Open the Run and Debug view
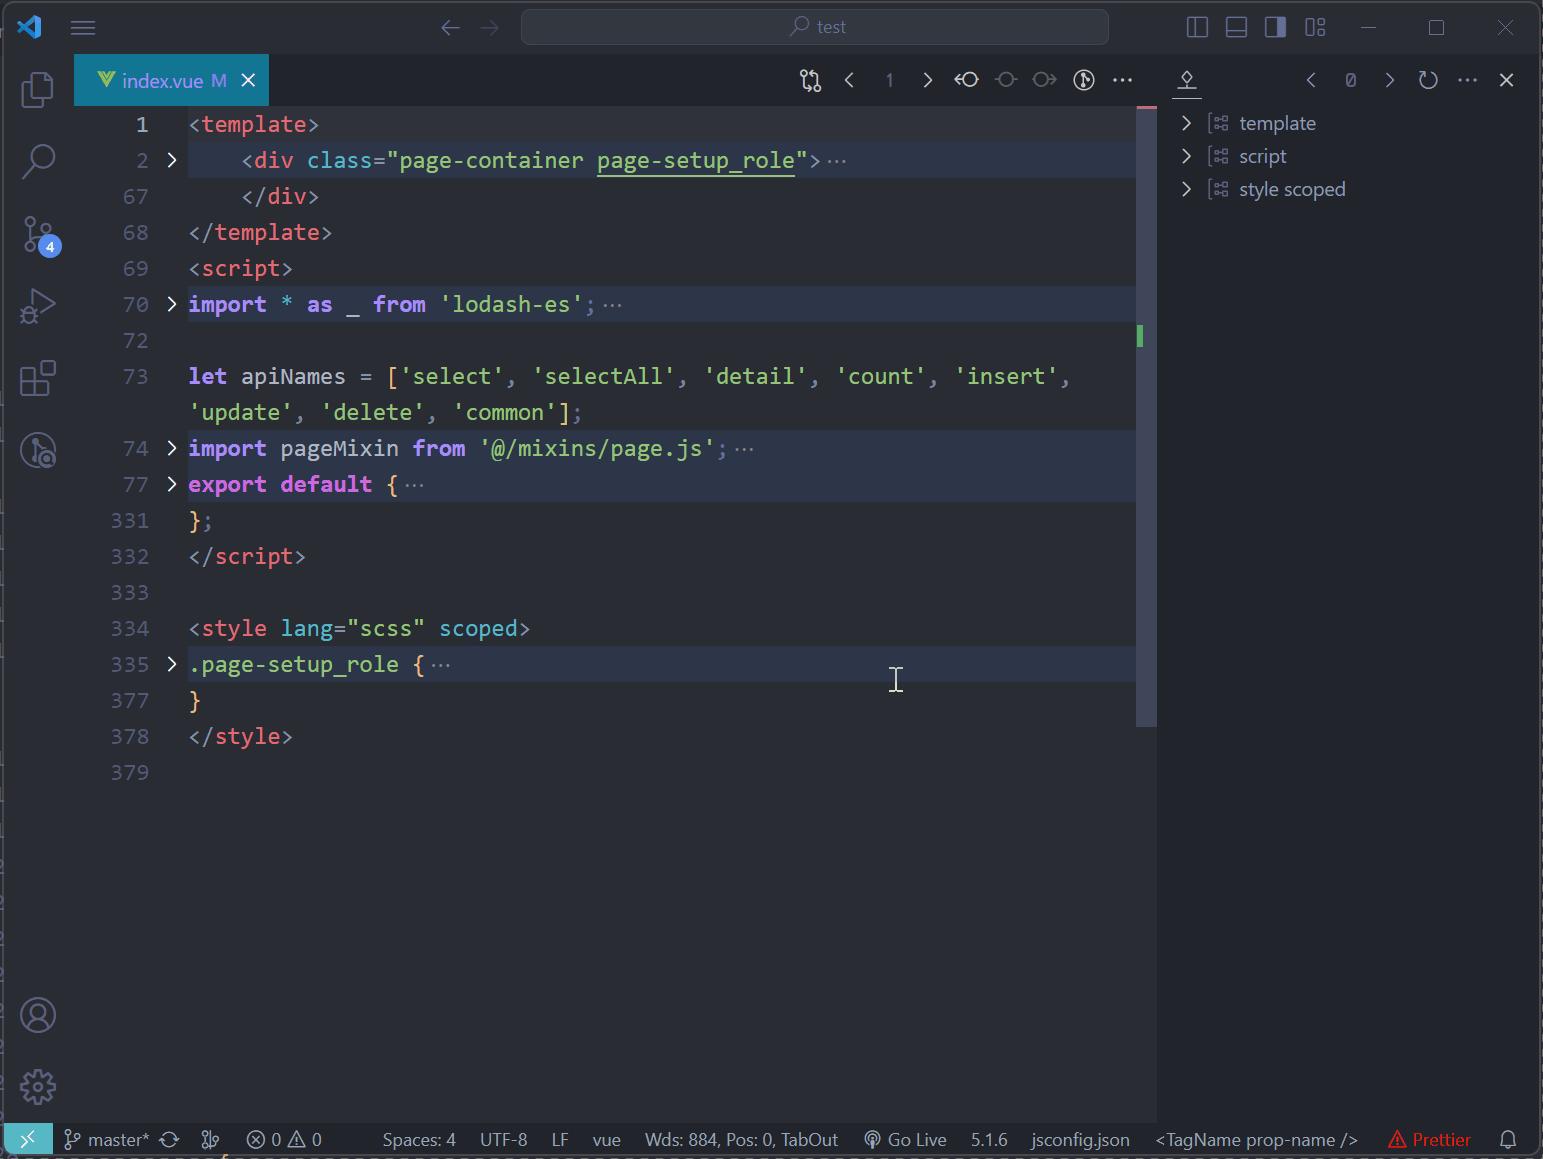1543x1159 pixels. 37,306
